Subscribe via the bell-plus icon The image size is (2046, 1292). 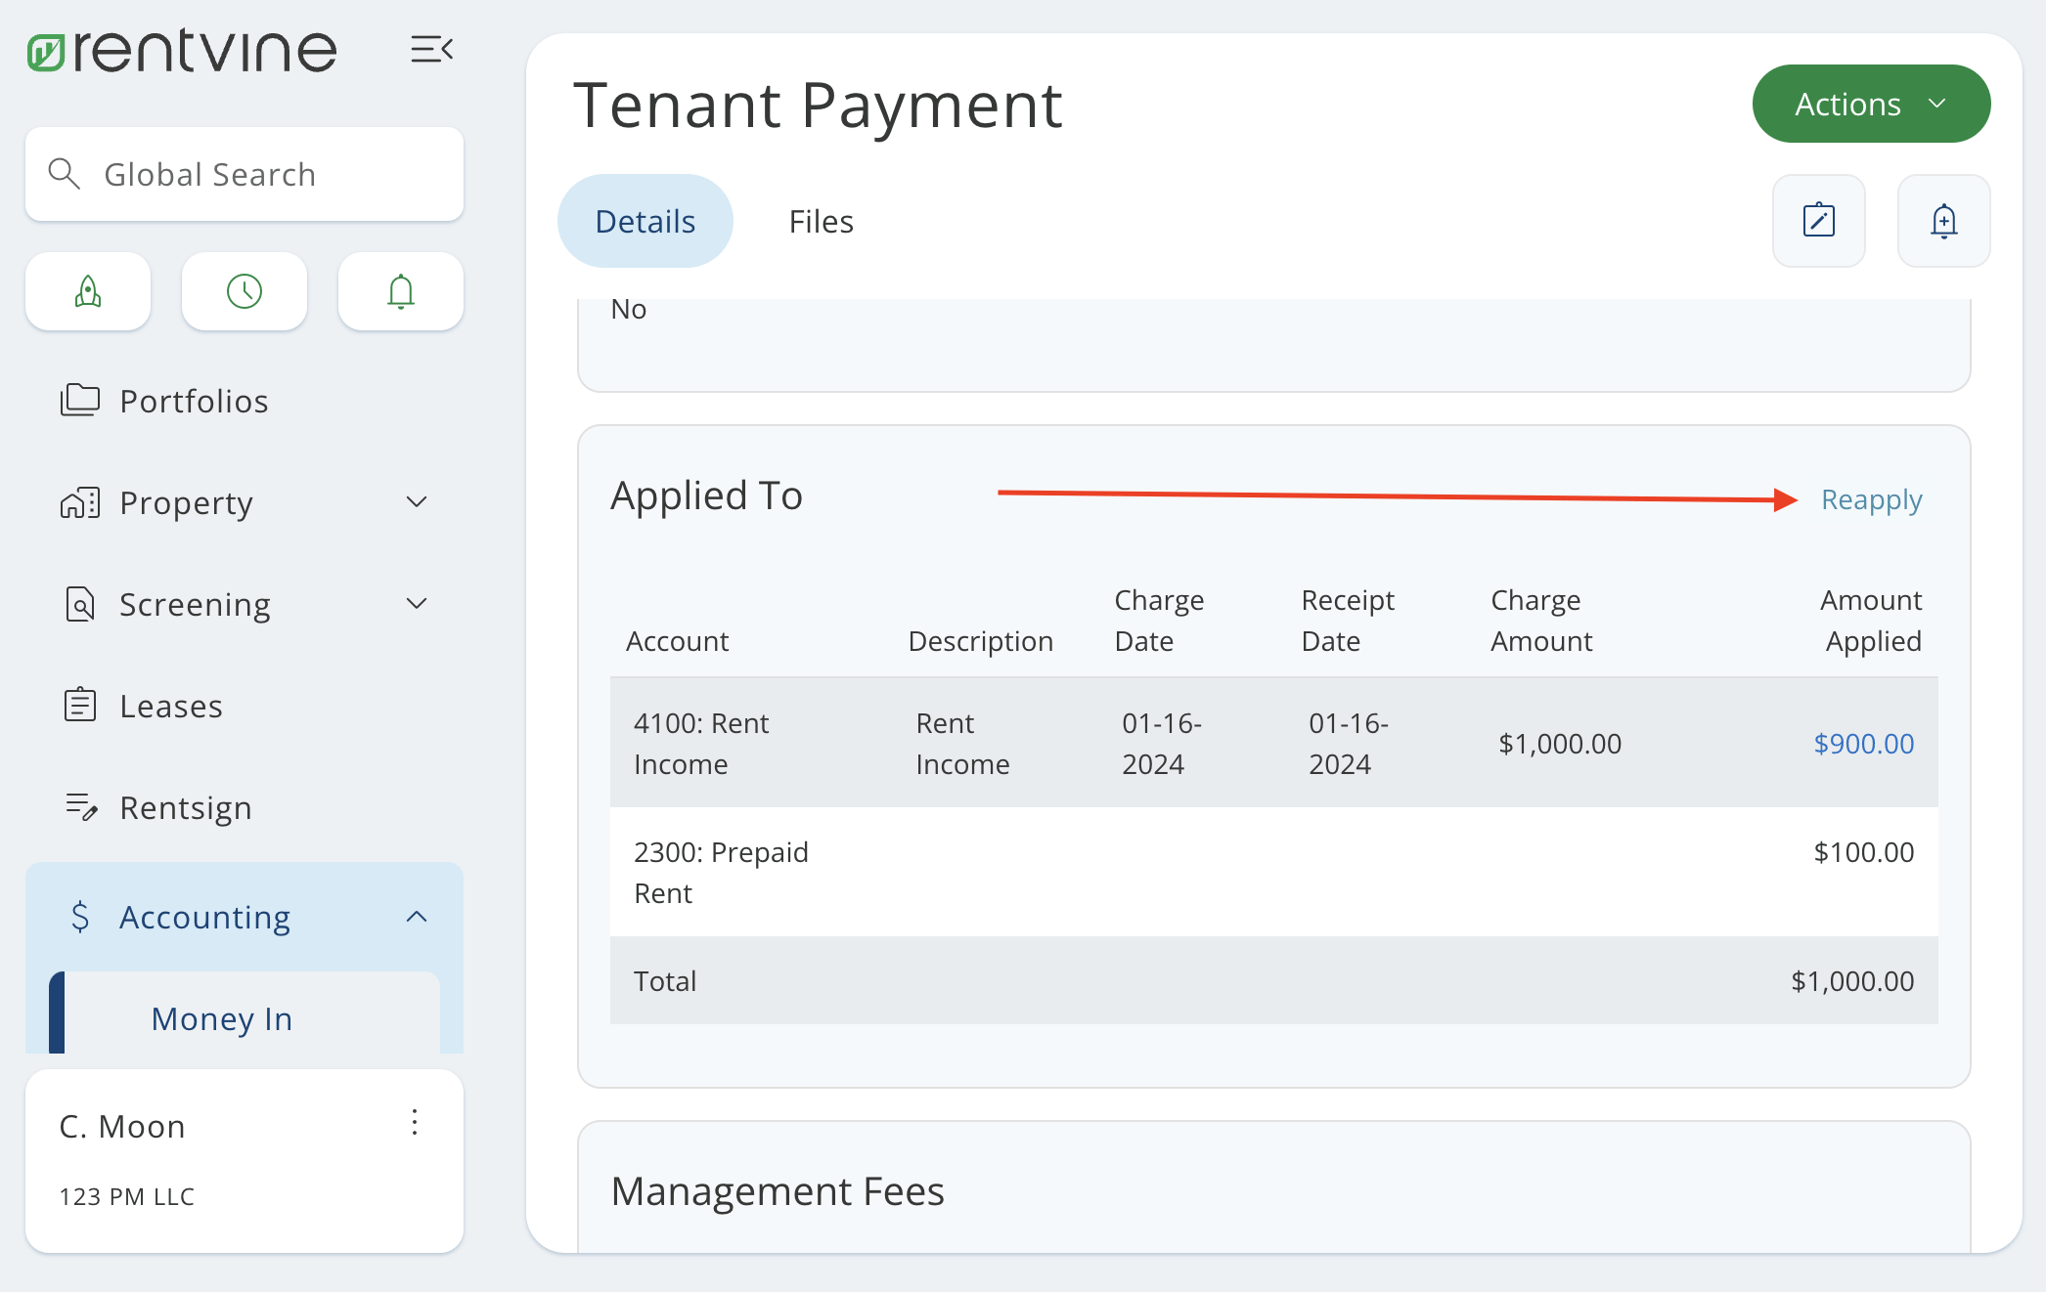tap(1942, 220)
